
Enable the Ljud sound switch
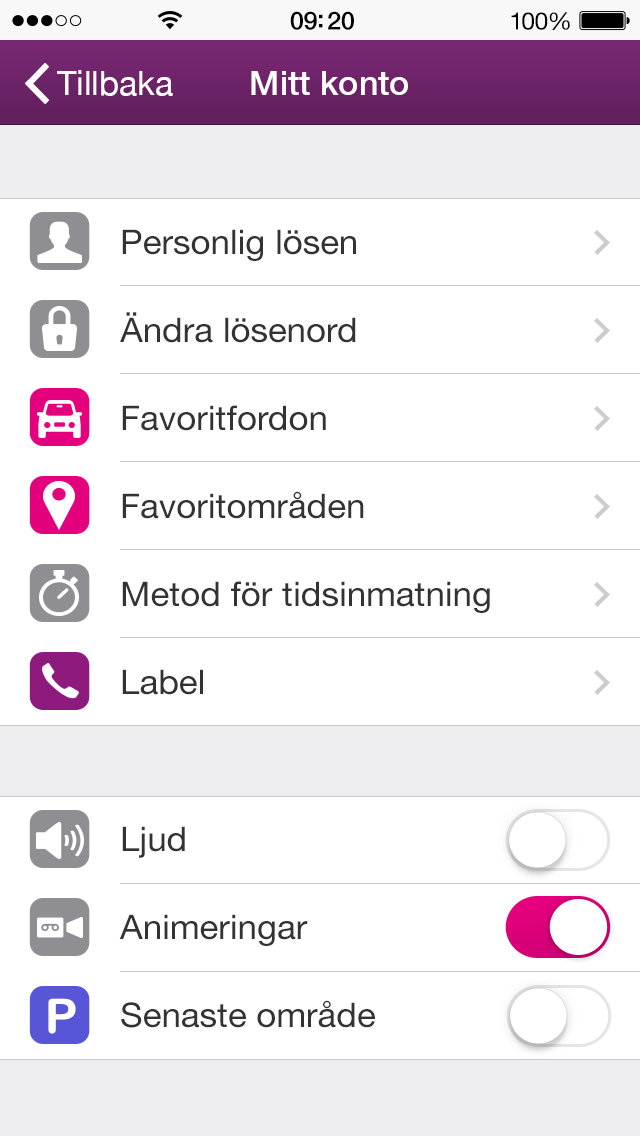pos(558,840)
